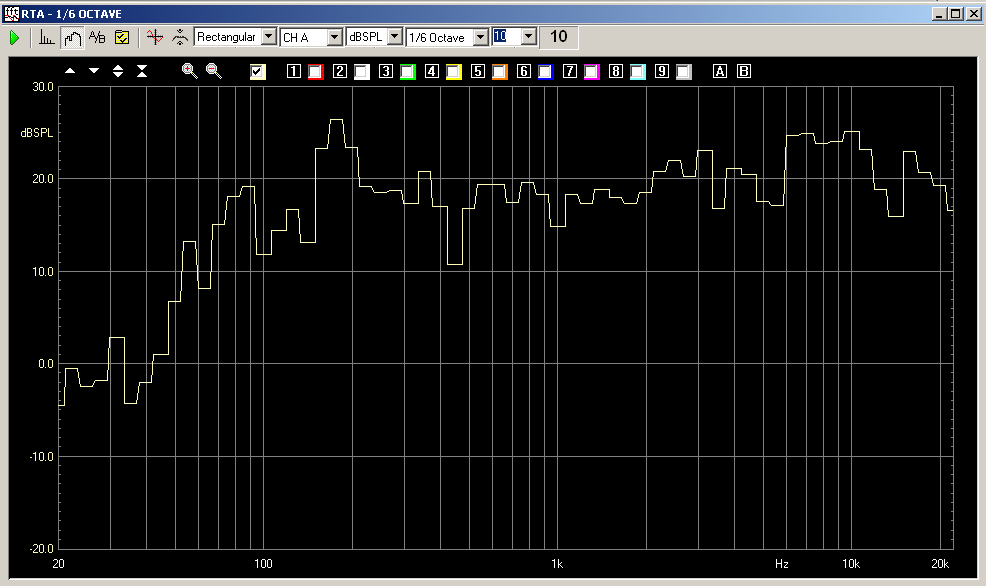Image resolution: width=986 pixels, height=586 pixels.
Task: Start the RTA with green play button
Action: 15,37
